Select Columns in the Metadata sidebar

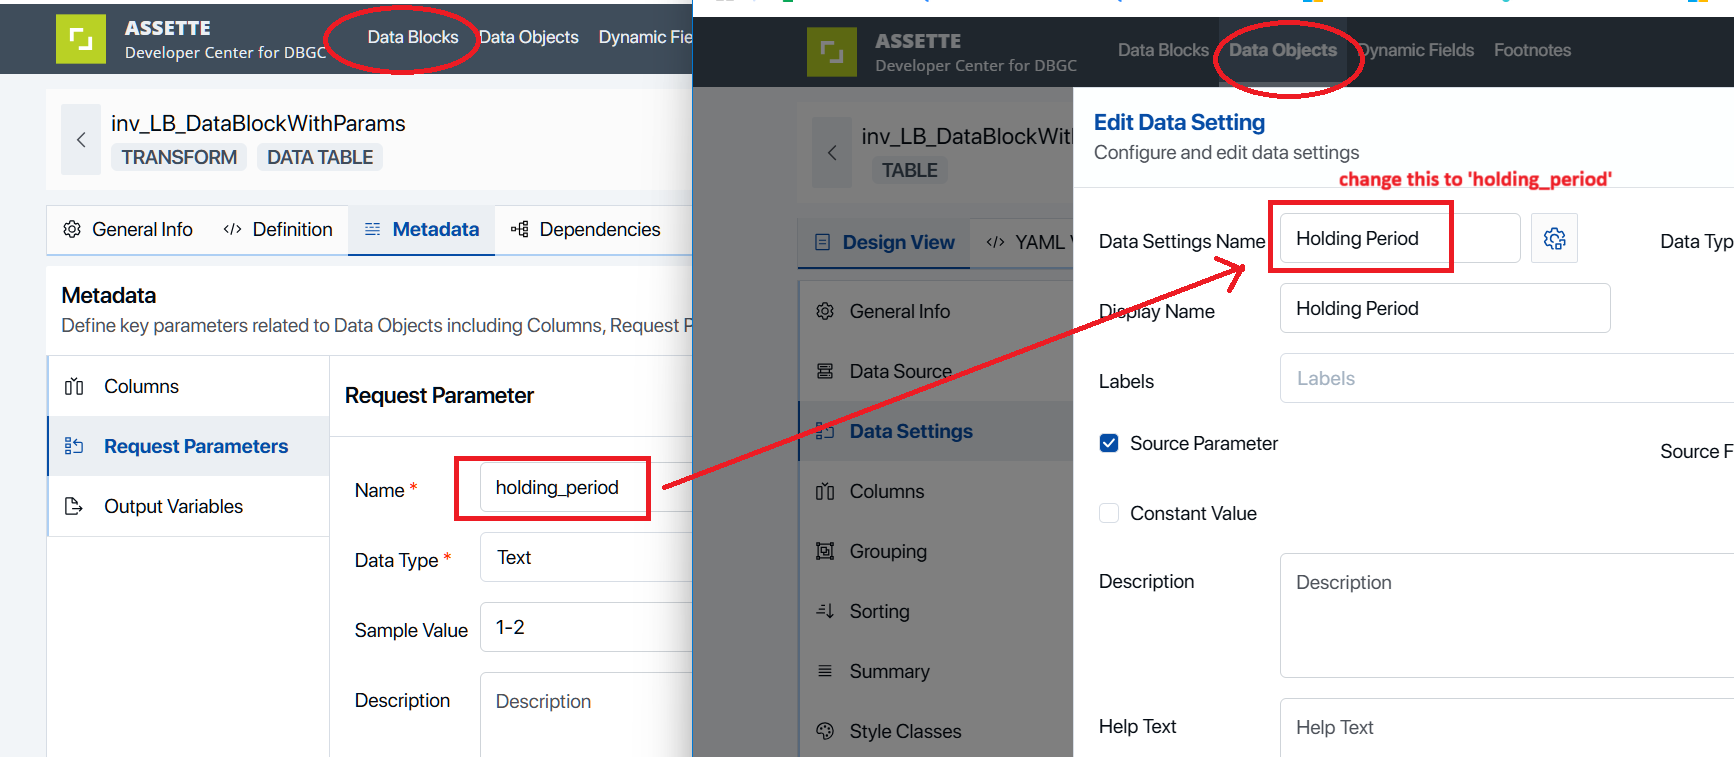pyautogui.click(x=188, y=386)
